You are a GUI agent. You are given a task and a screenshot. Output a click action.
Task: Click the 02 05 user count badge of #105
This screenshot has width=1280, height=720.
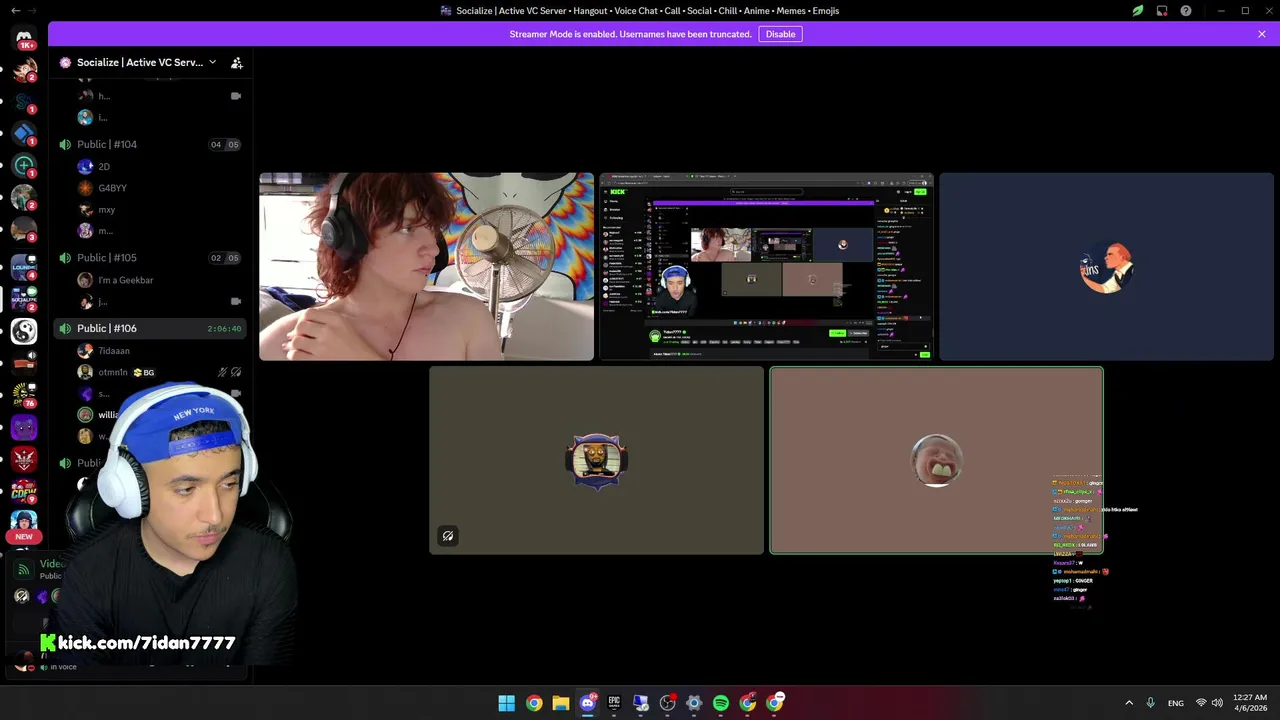pyautogui.click(x=224, y=258)
